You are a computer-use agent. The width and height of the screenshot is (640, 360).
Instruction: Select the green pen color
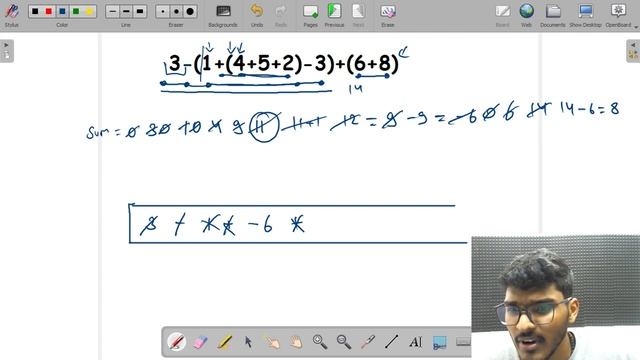point(76,11)
